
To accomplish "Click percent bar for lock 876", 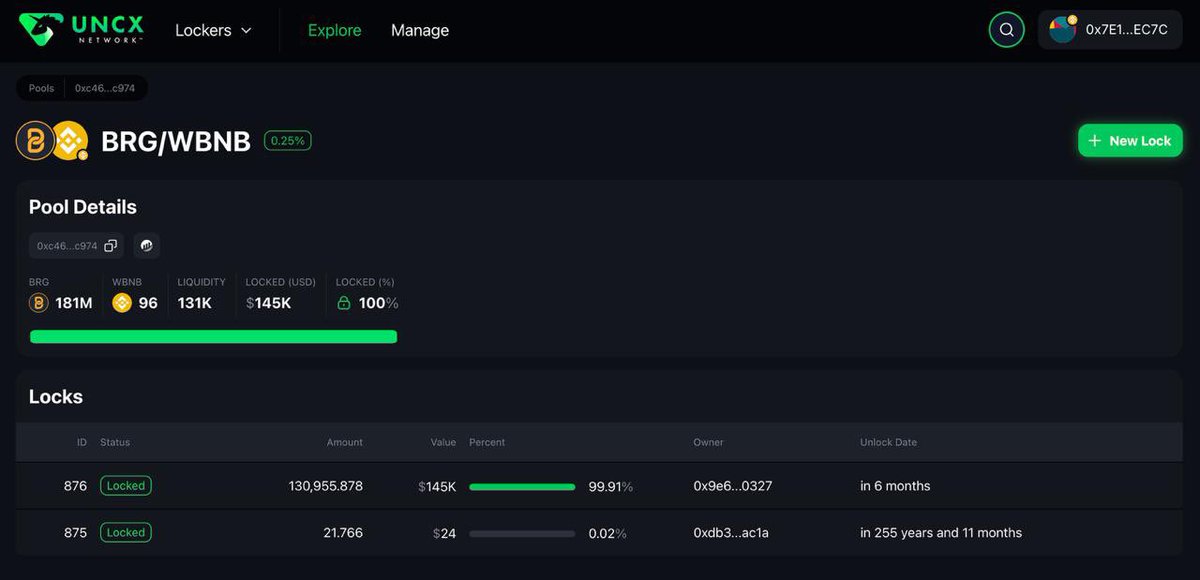I will (522, 486).
